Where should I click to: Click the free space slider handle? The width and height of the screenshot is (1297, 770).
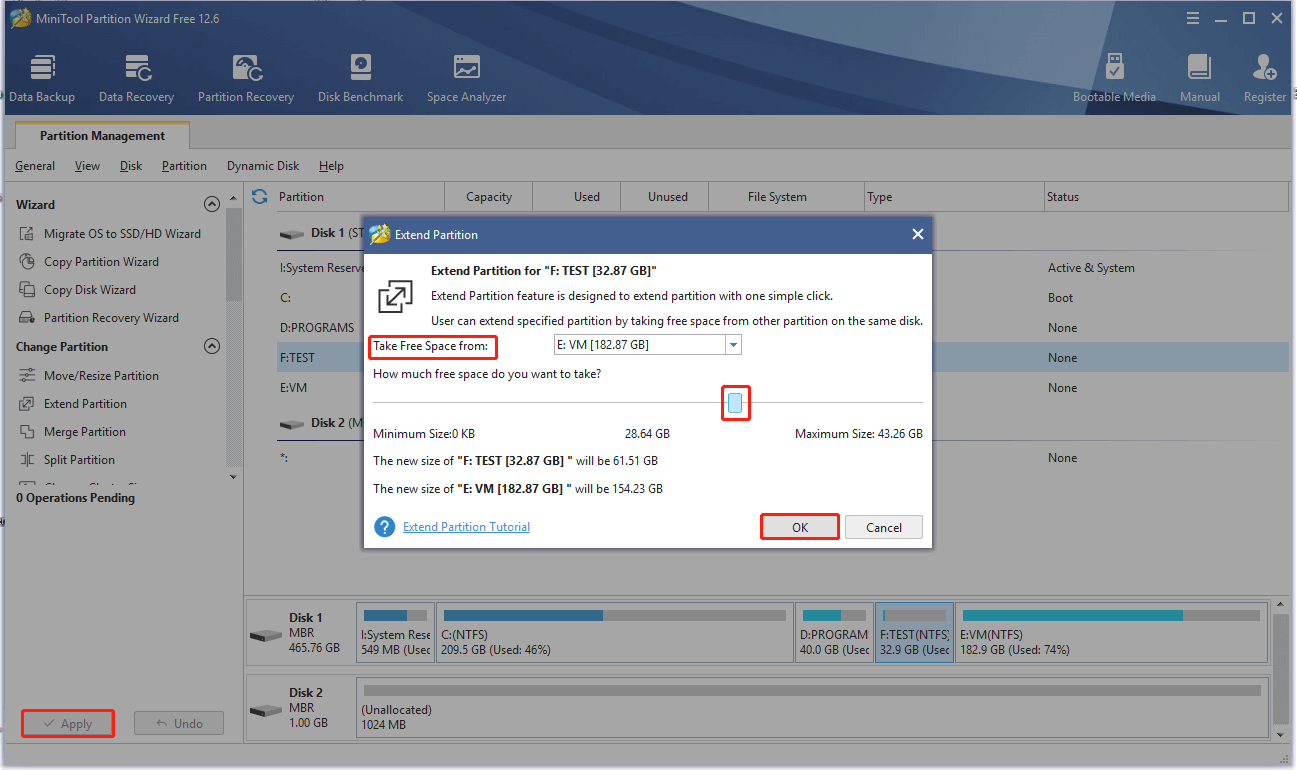[x=735, y=403]
